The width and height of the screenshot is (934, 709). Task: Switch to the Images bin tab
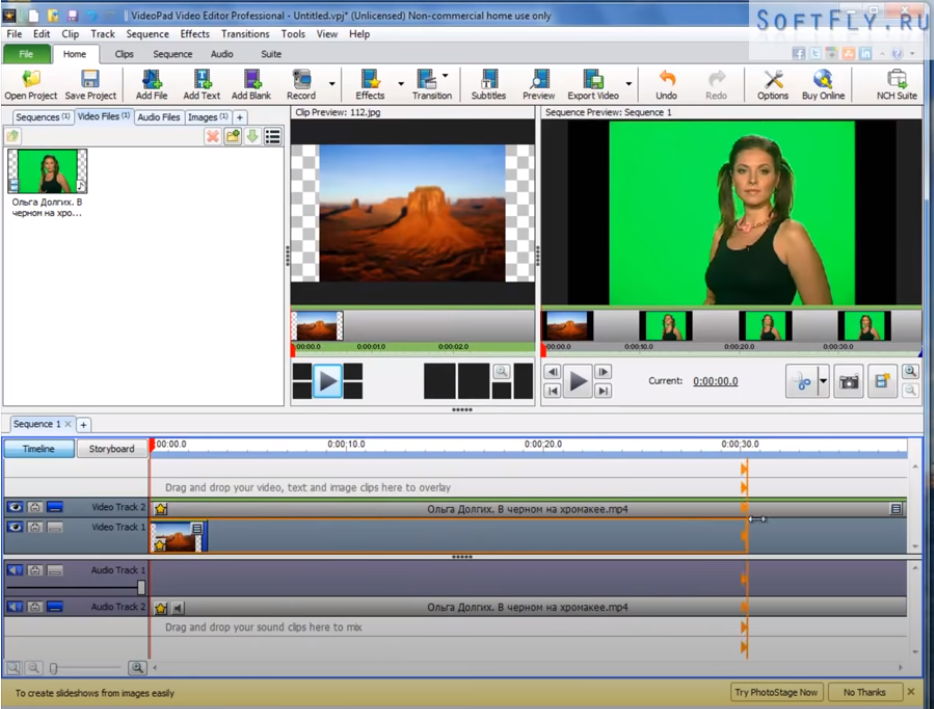(x=207, y=117)
